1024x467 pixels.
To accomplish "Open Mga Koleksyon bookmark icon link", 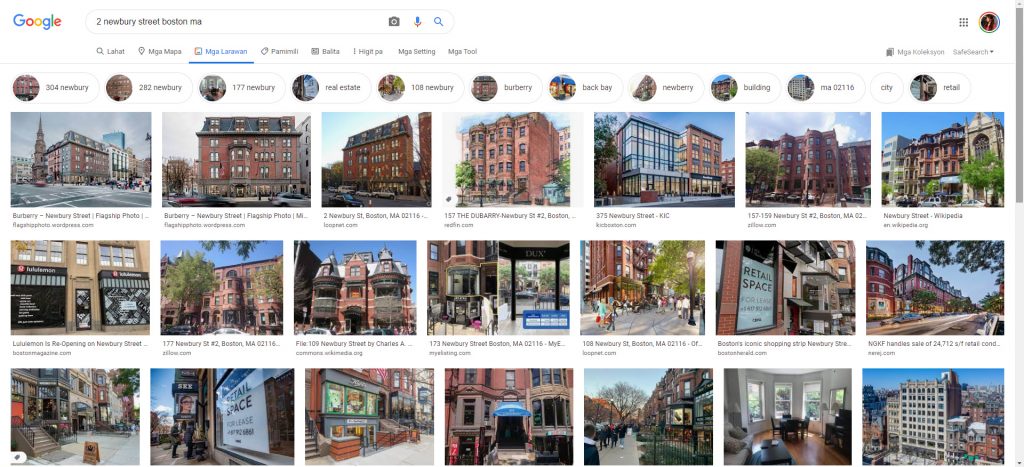I will [916, 52].
